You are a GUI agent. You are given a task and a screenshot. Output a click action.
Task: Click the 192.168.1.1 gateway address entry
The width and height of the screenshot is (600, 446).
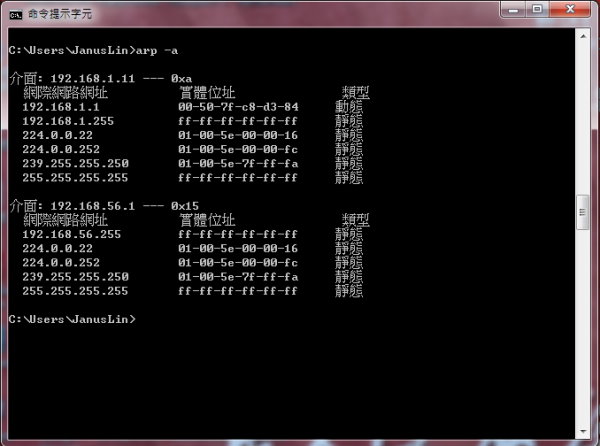61,106
